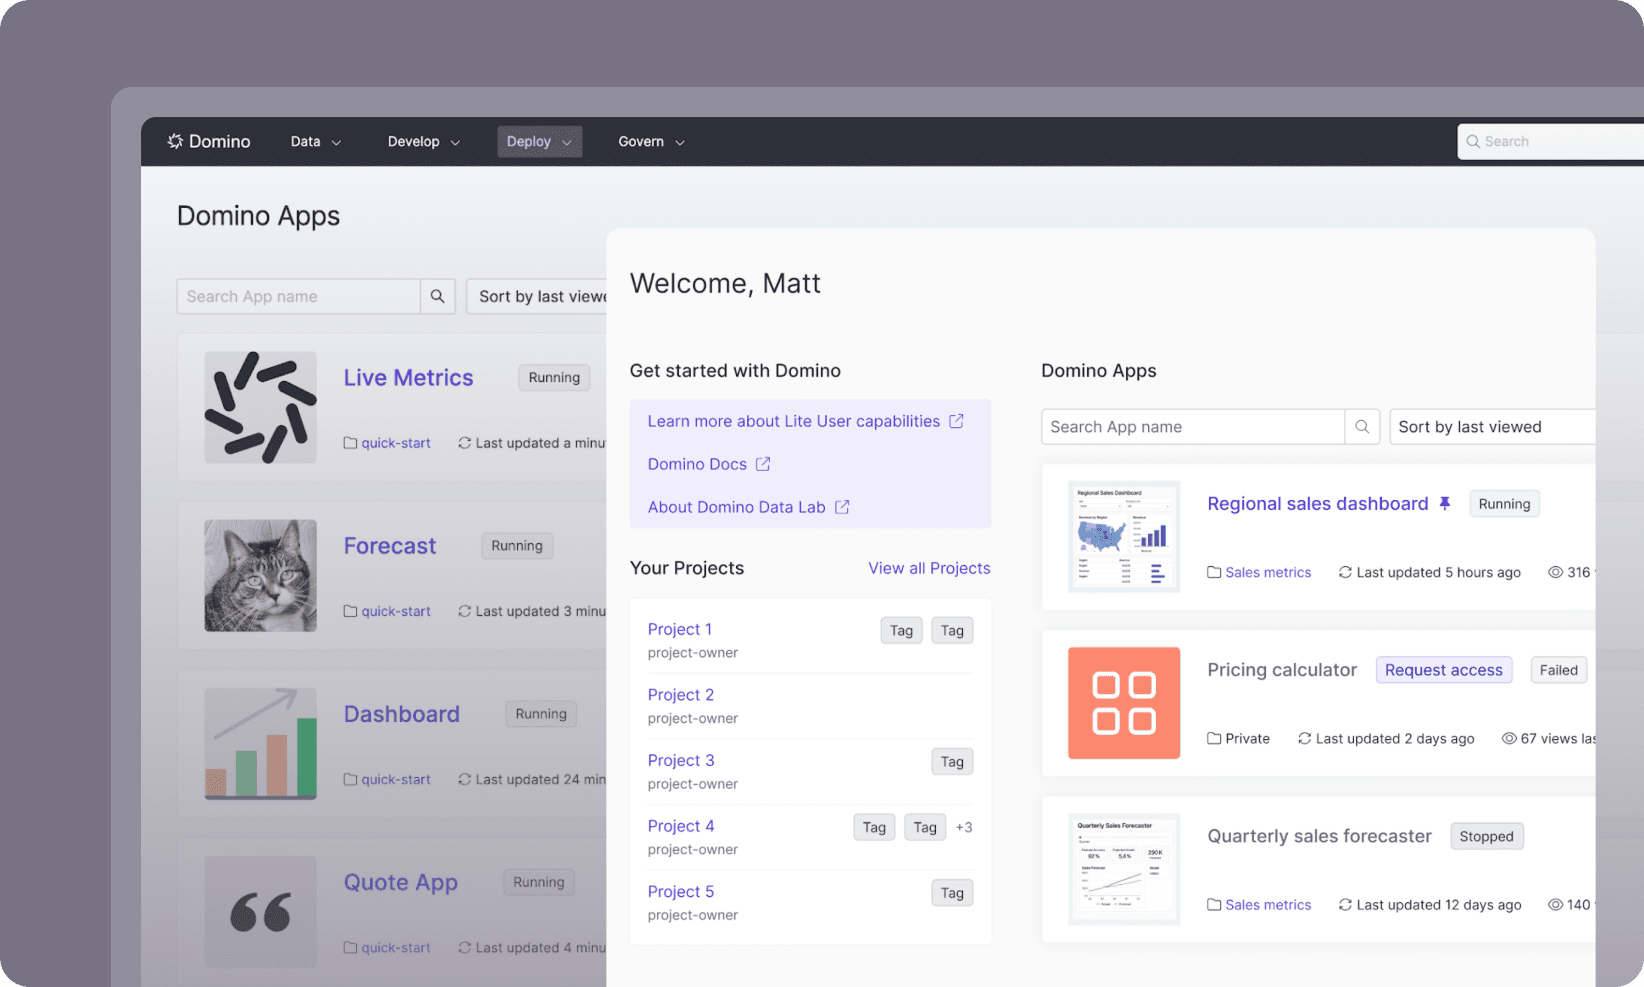Click the pin icon on Regional sales dashboard
This screenshot has height=987, width=1644.
point(1444,503)
